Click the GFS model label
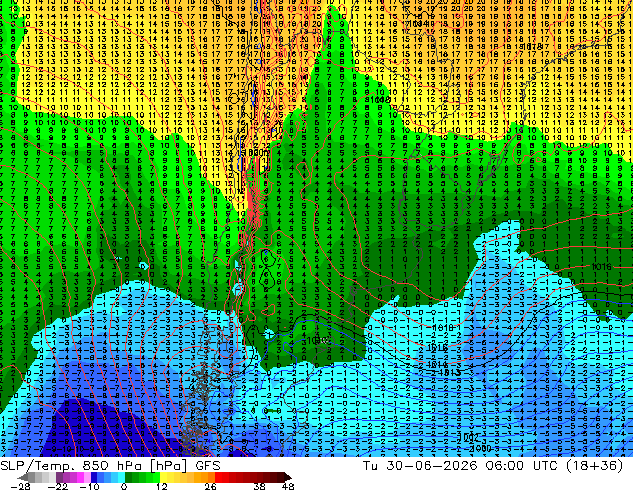 (208, 466)
